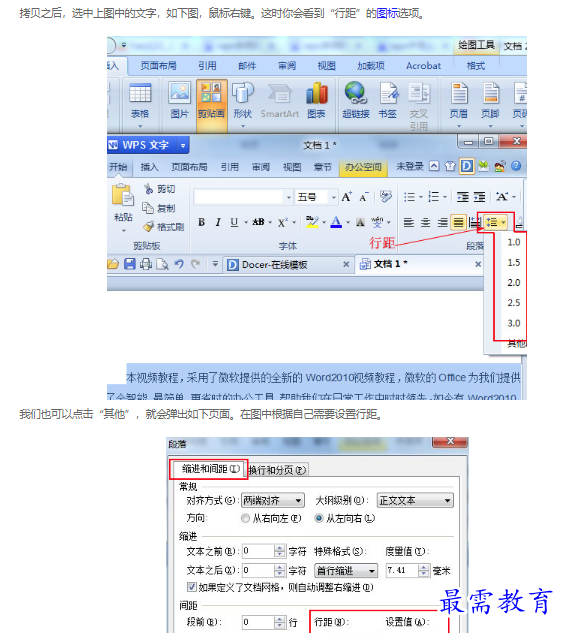Viewport: 561px width, 633px height.
Task: Click the Footer (页脚) icon
Action: coord(490,93)
